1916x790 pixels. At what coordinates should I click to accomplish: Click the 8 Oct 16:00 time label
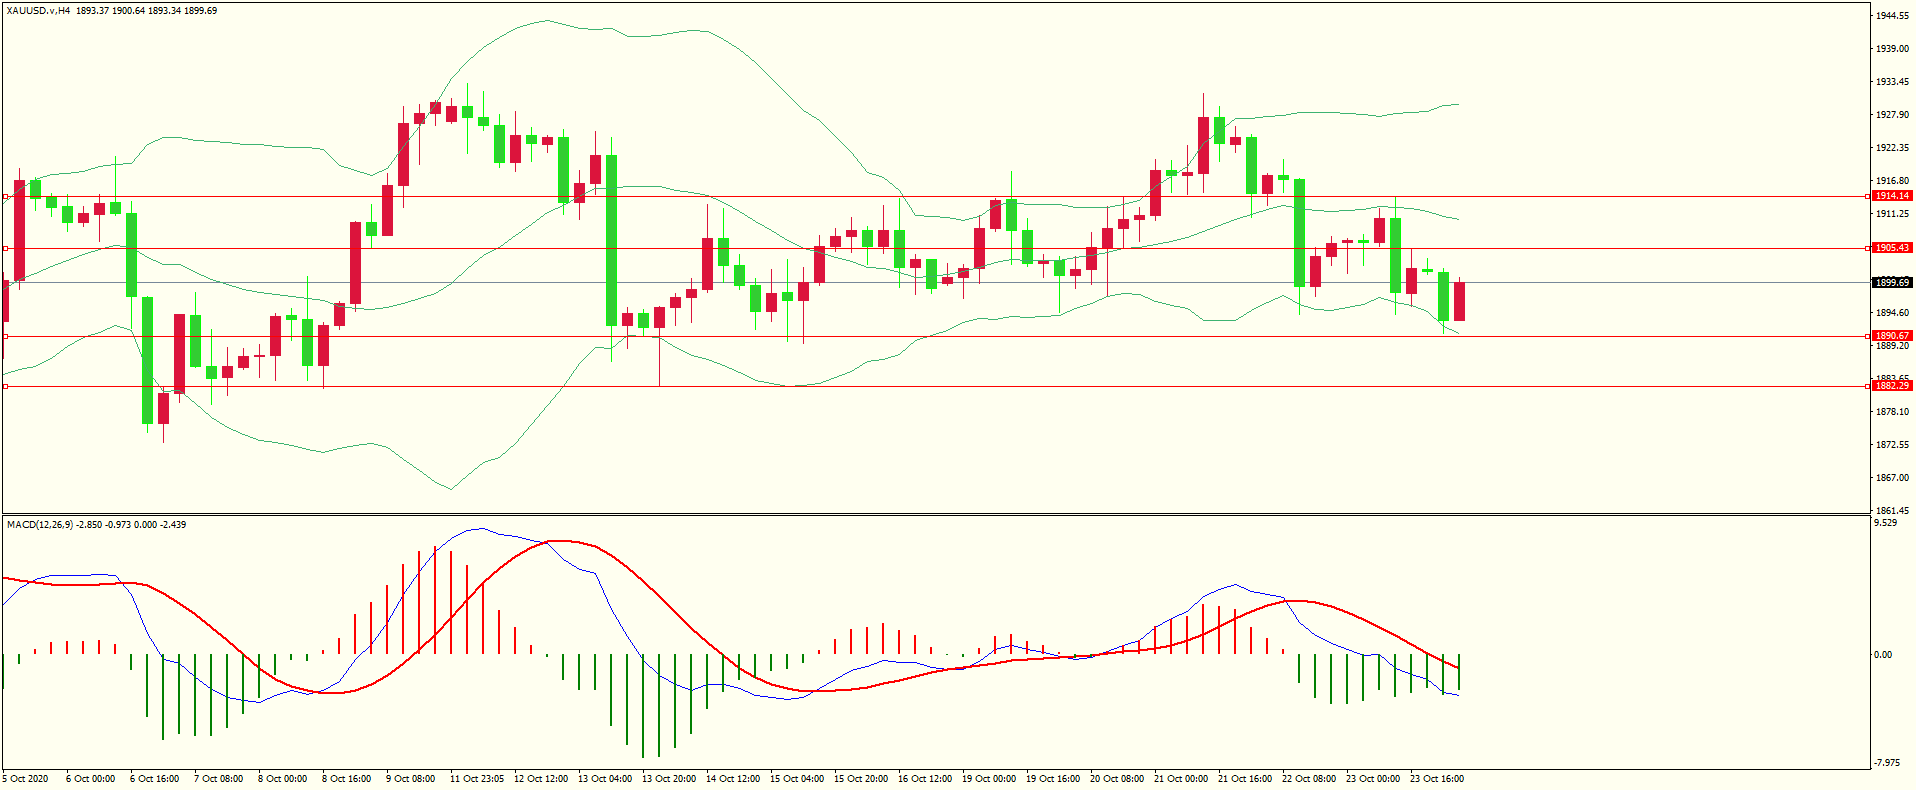tap(347, 779)
